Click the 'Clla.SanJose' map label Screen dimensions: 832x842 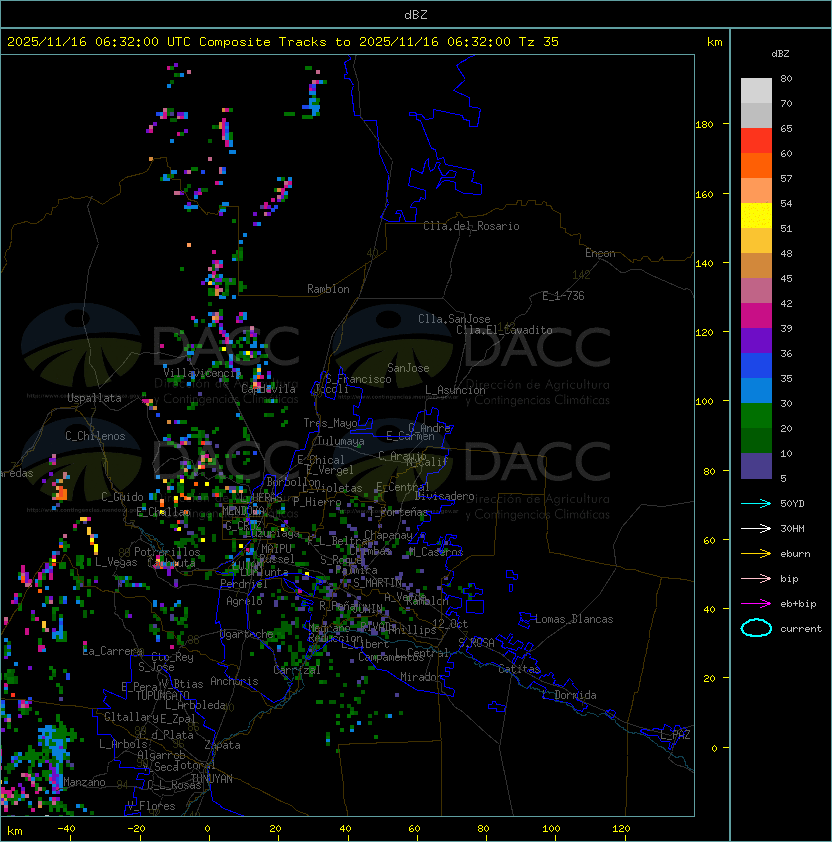454,319
